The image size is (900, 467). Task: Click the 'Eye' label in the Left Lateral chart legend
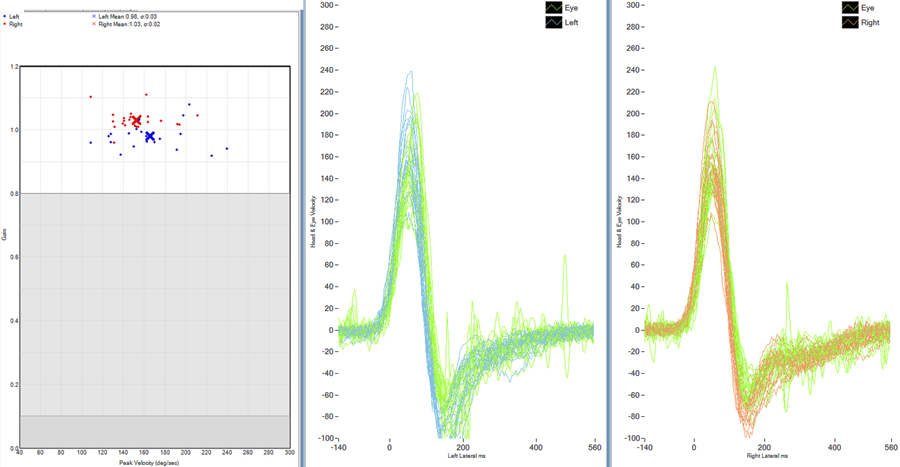[571, 8]
